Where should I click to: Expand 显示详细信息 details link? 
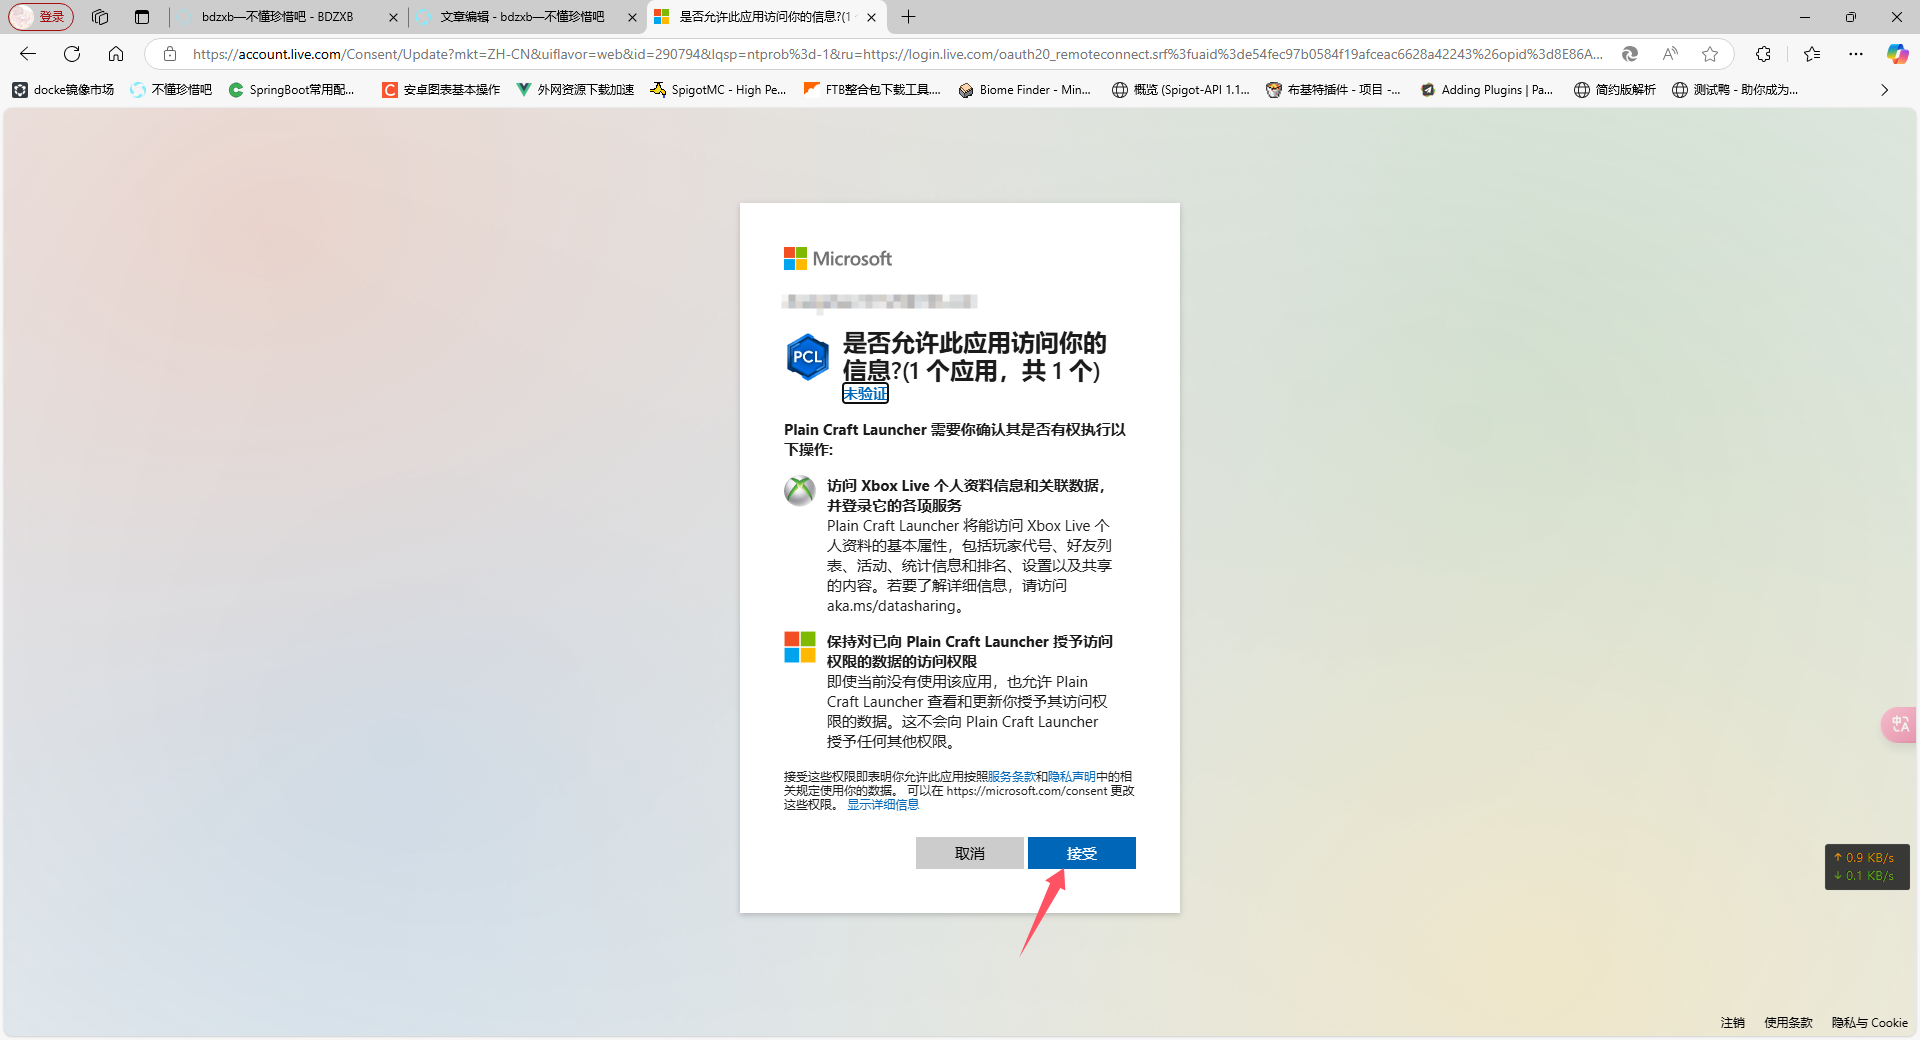pyautogui.click(x=882, y=805)
